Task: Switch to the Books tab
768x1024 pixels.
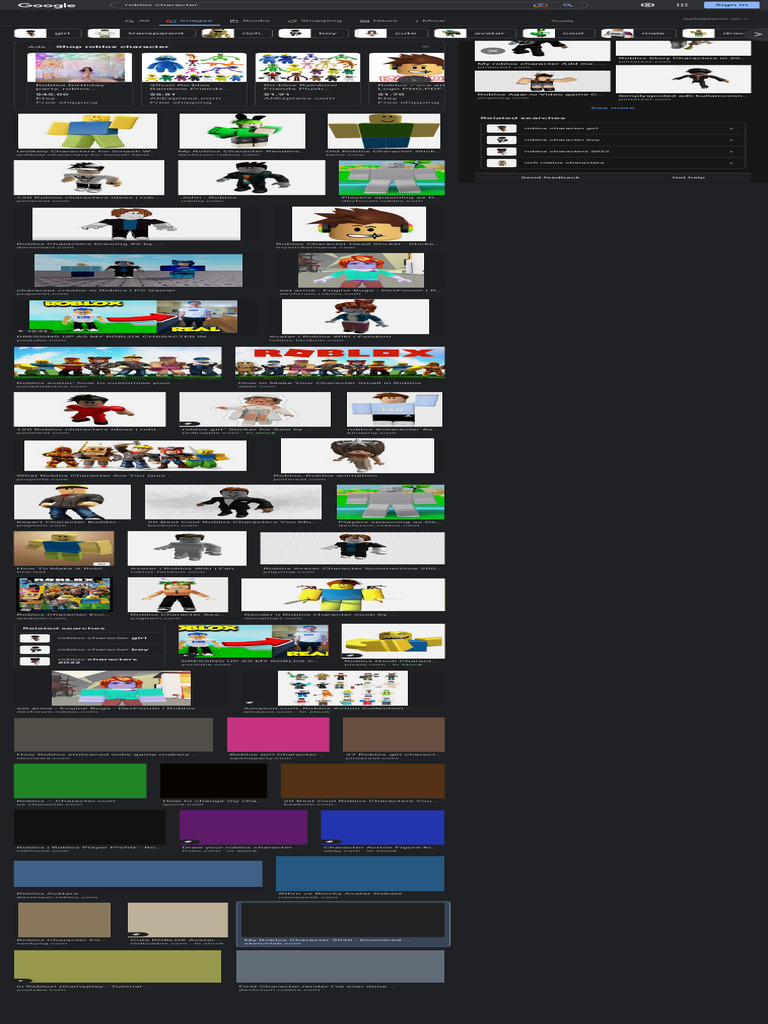Action: tap(250, 20)
